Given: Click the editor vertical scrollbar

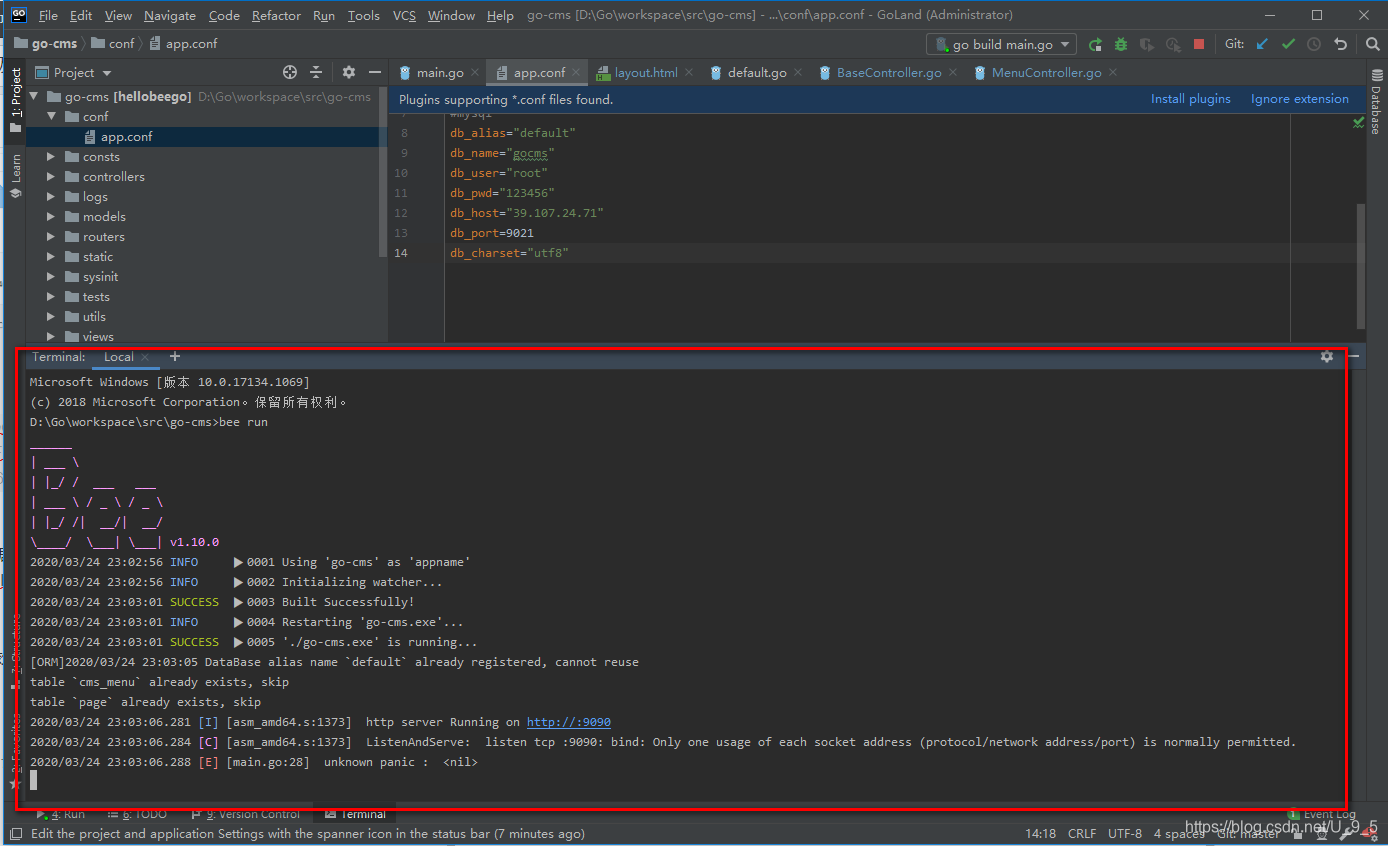Looking at the screenshot, I should (x=1360, y=265).
